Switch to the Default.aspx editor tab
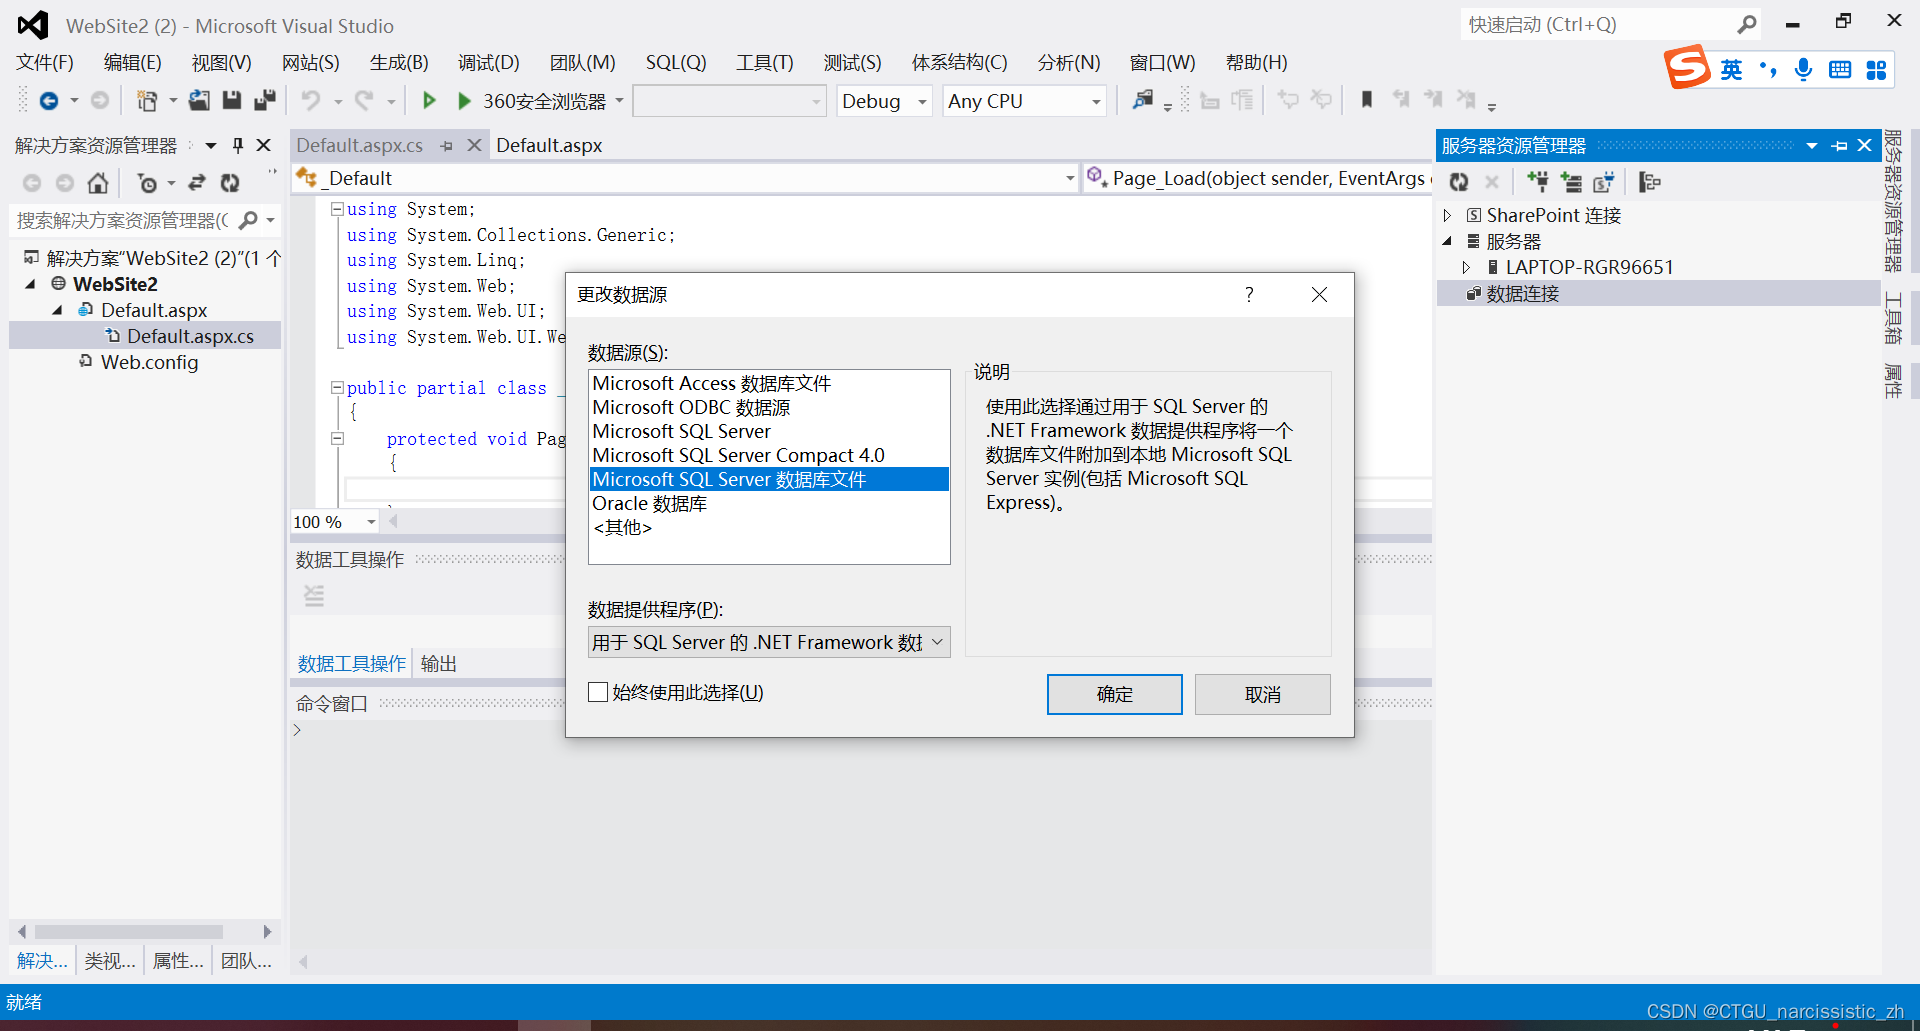The width and height of the screenshot is (1920, 1031). [x=549, y=145]
